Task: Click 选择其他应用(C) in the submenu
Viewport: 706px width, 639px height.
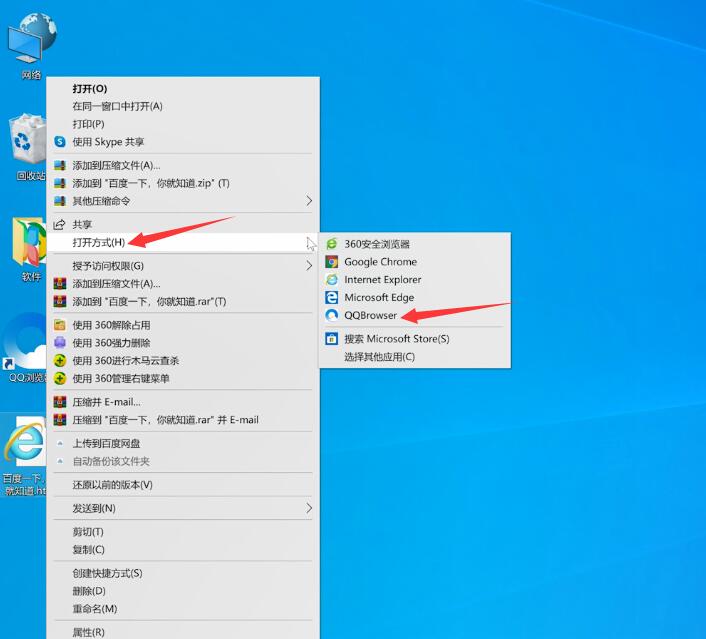Action: [x=379, y=357]
